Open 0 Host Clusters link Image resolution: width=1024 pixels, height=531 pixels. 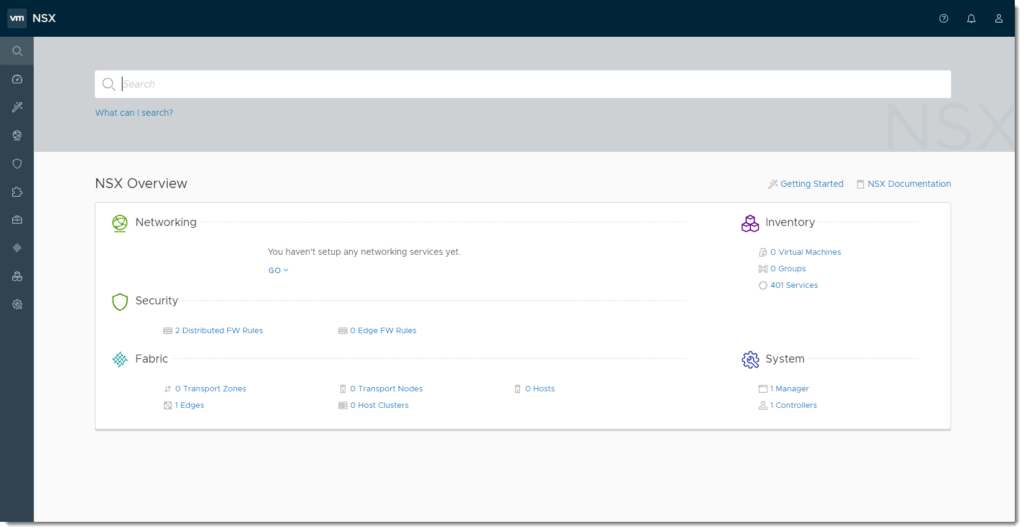click(379, 406)
